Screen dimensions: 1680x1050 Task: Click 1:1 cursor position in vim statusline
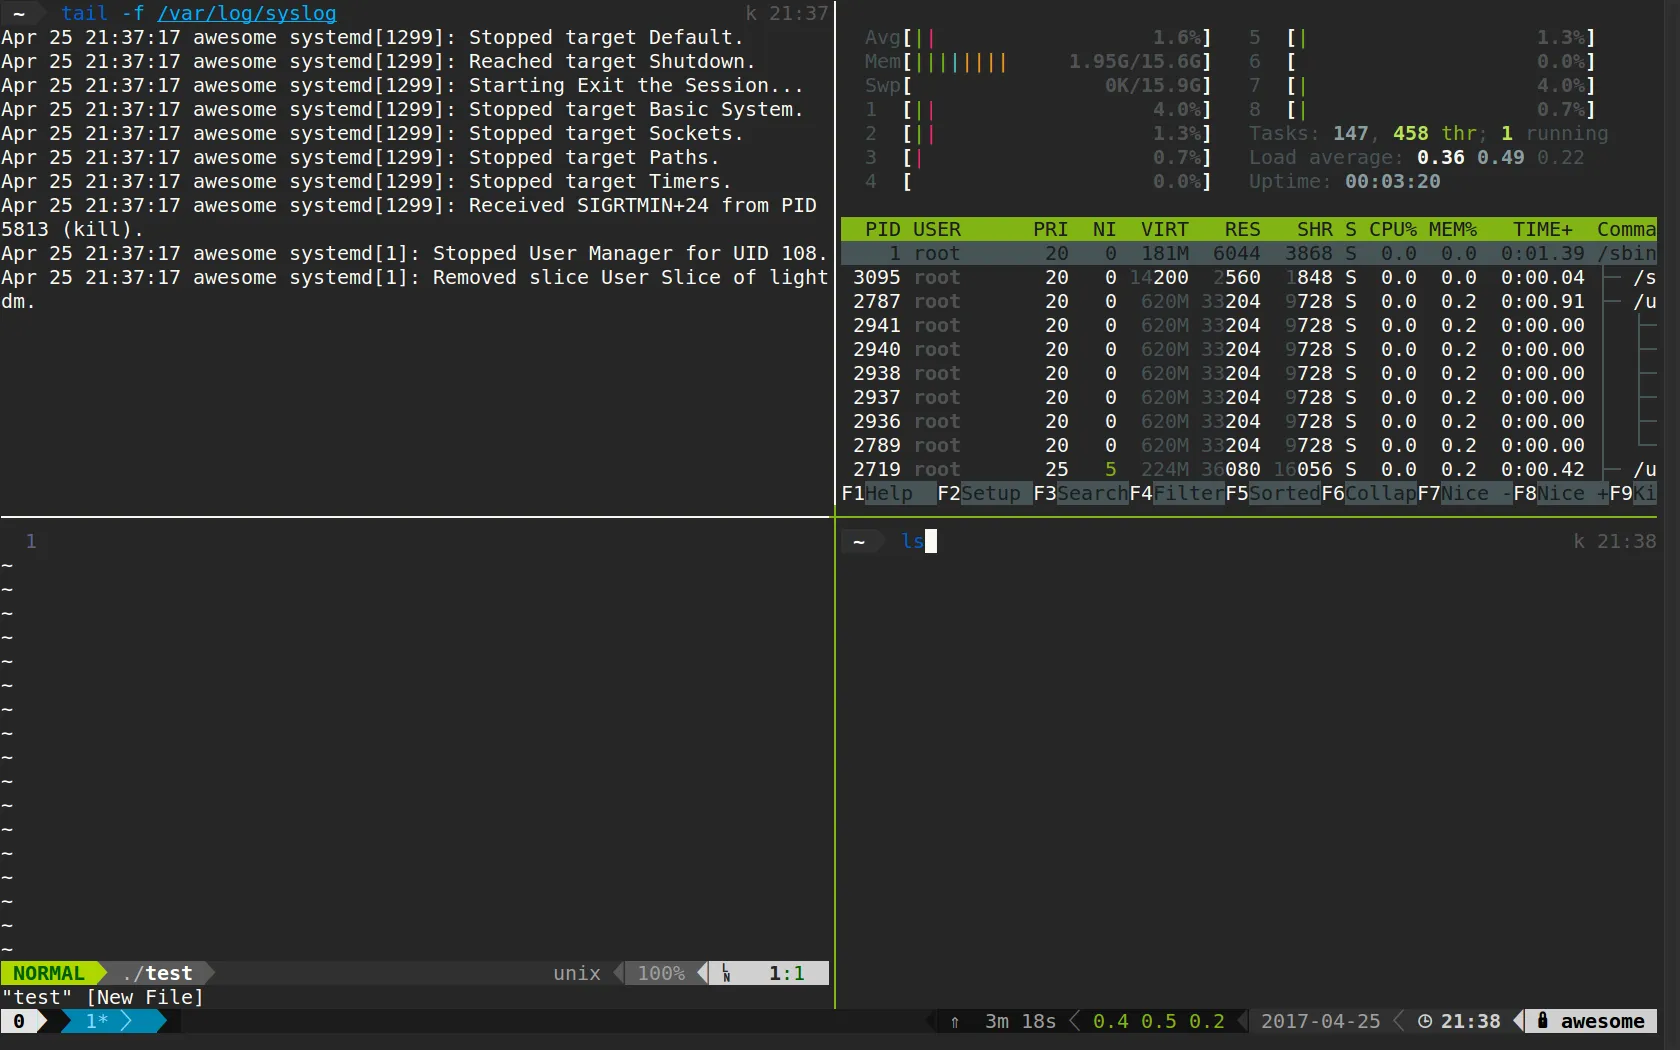[787, 973]
